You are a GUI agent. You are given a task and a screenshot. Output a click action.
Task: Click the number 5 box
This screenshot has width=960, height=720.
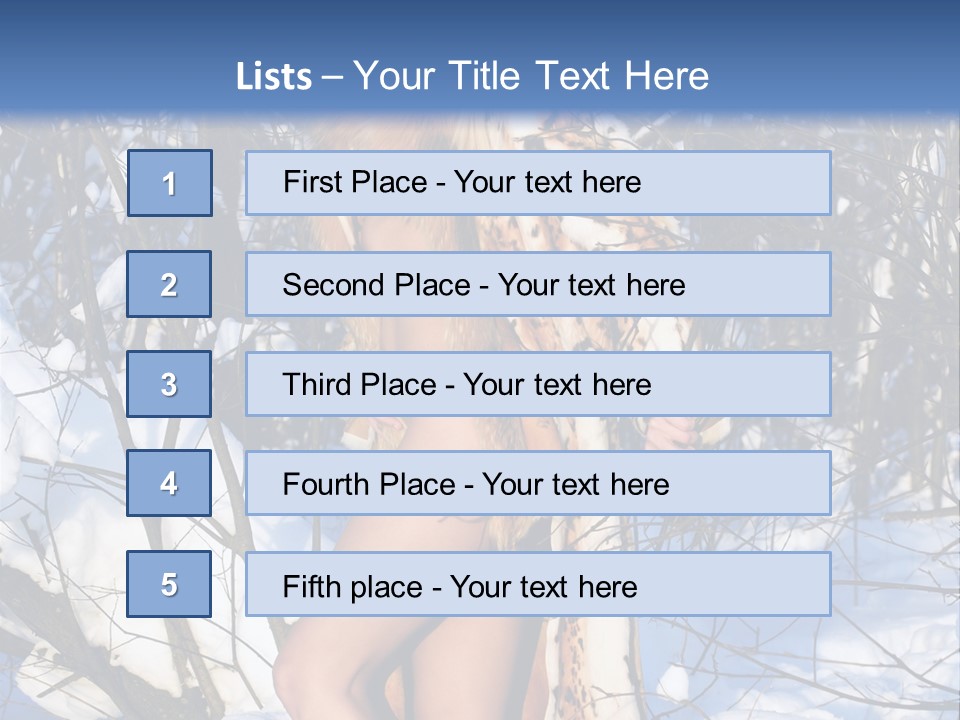coord(169,584)
